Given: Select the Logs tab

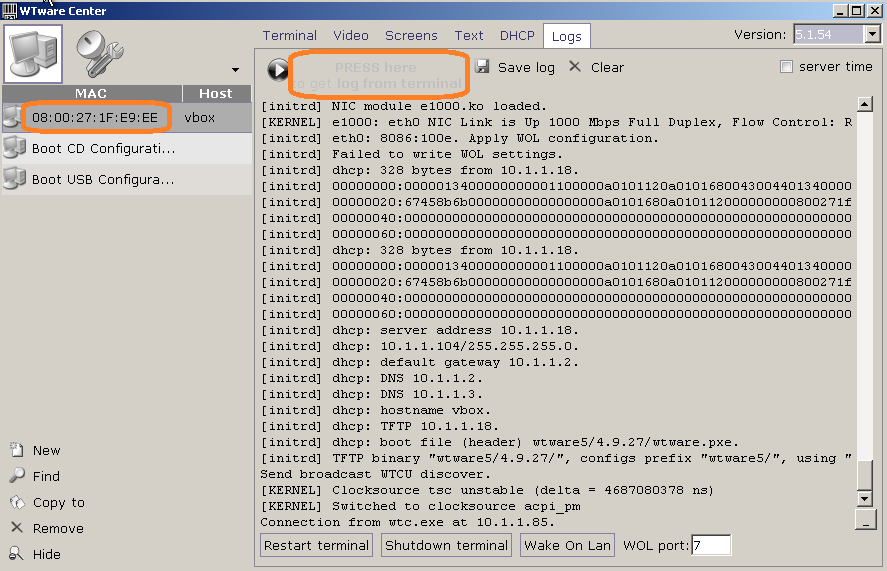Looking at the screenshot, I should tap(566, 36).
